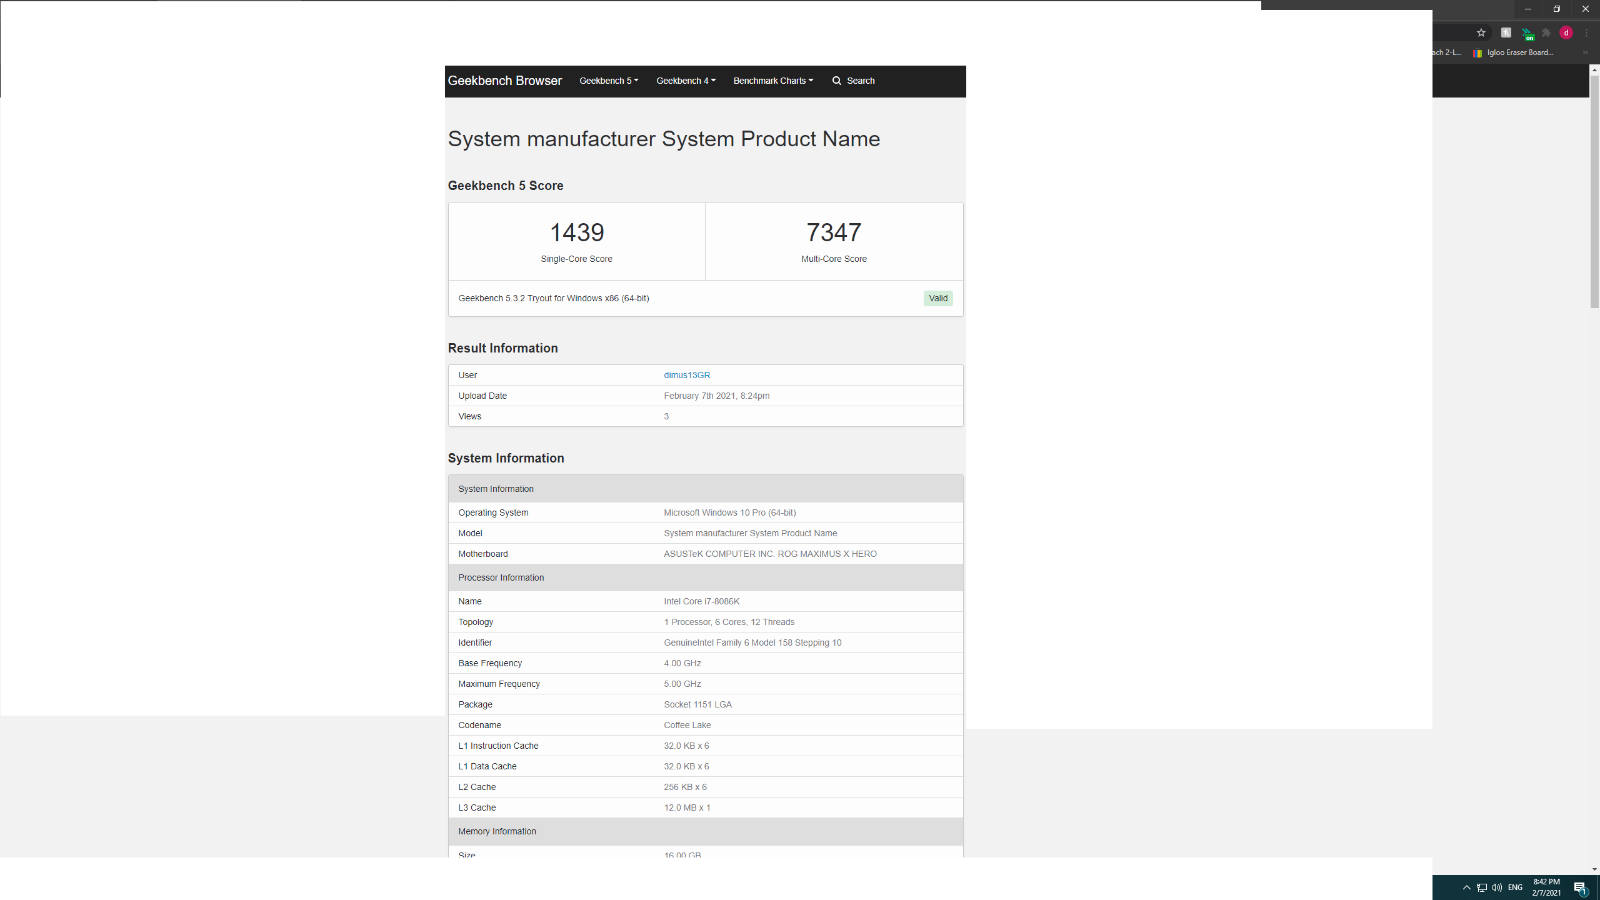Open the gray font-finder extension icon
The width and height of the screenshot is (1600, 900).
tap(1506, 33)
